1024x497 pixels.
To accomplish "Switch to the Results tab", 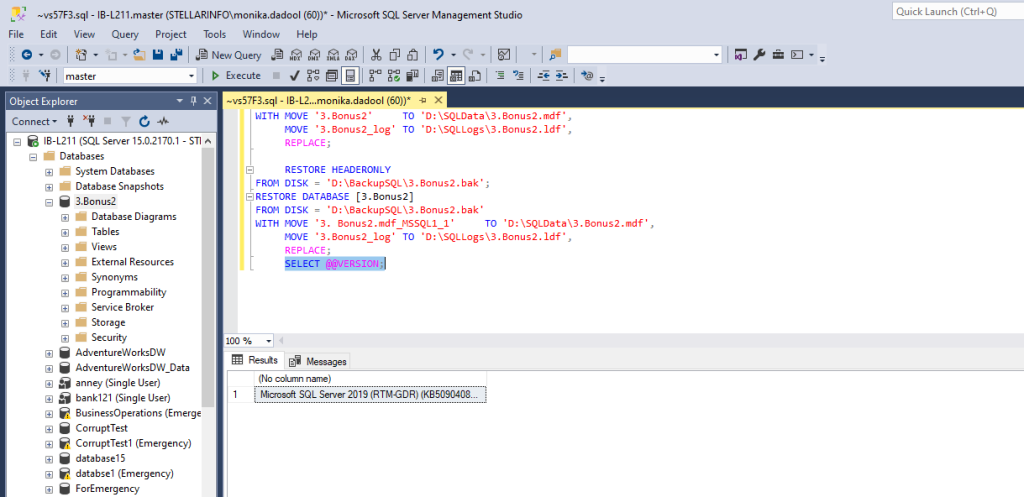I will coord(255,361).
